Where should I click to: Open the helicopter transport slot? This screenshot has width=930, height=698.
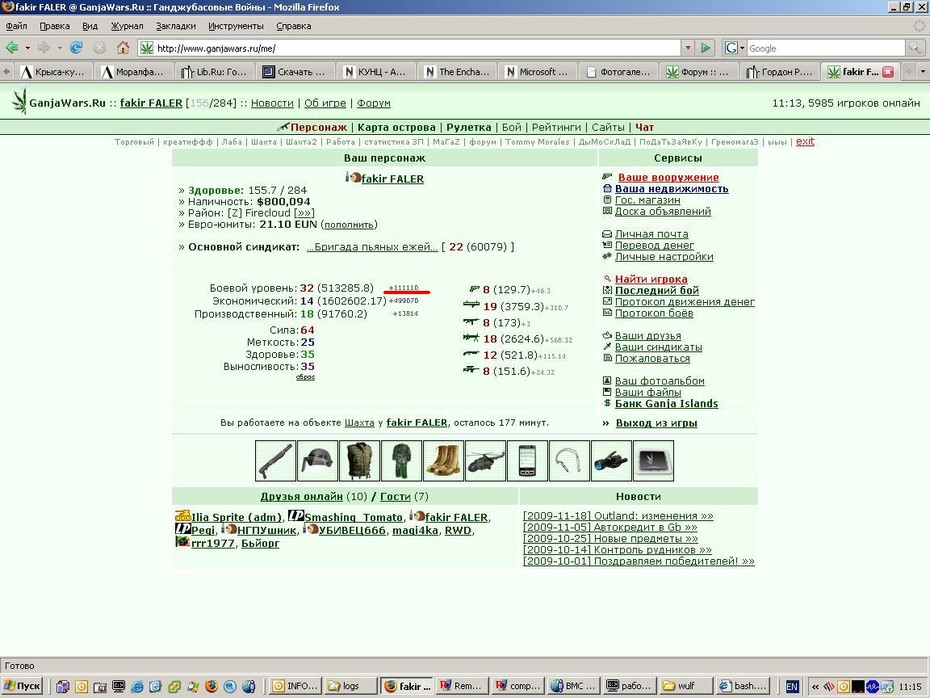point(485,460)
